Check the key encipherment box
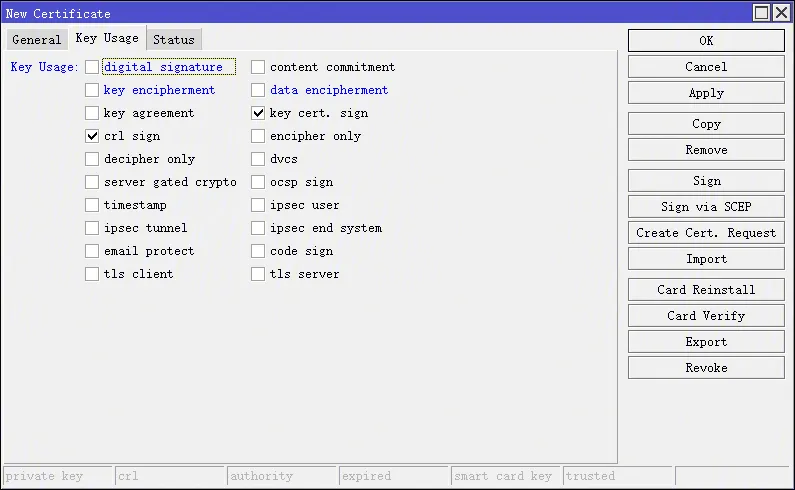The height and width of the screenshot is (490, 795). point(92,90)
